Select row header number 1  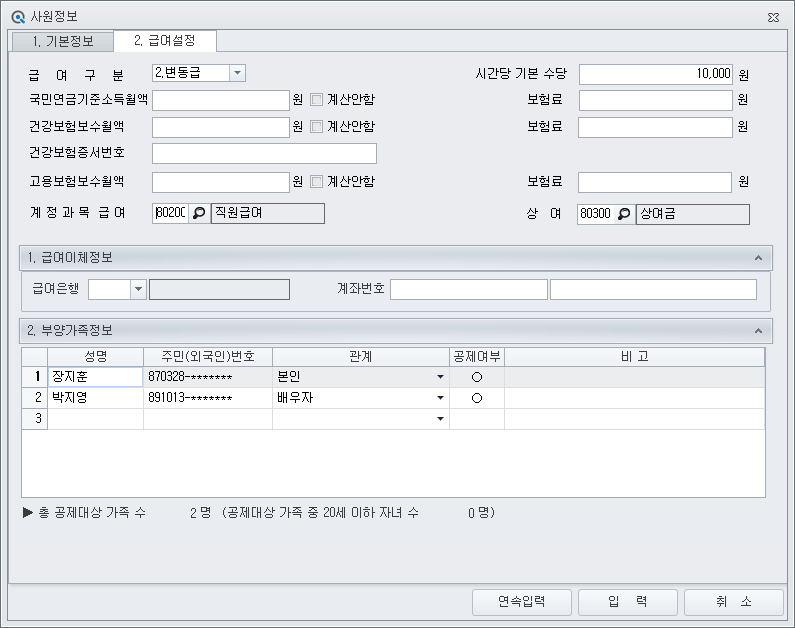(34, 377)
